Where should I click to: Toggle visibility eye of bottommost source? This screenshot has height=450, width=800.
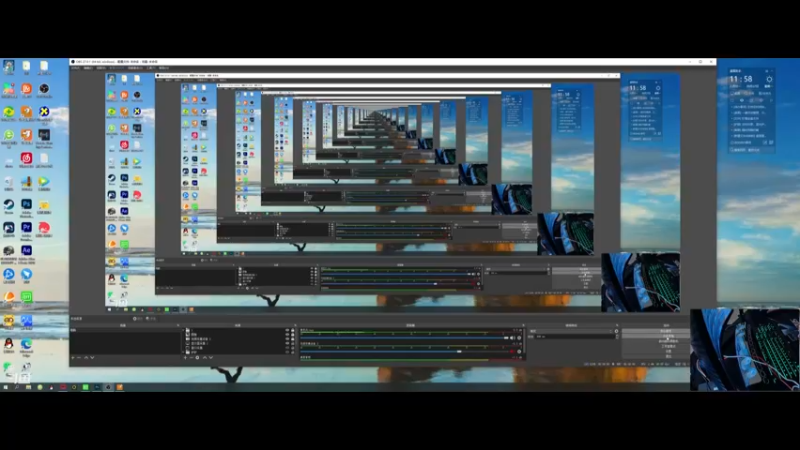pos(287,352)
